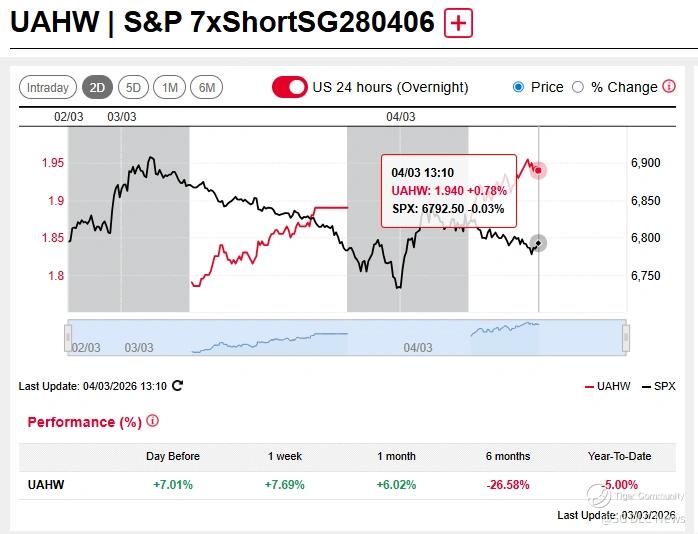This screenshot has height=534, width=698.
Task: Add UAHW to watchlist with plus icon
Action: click(458, 23)
